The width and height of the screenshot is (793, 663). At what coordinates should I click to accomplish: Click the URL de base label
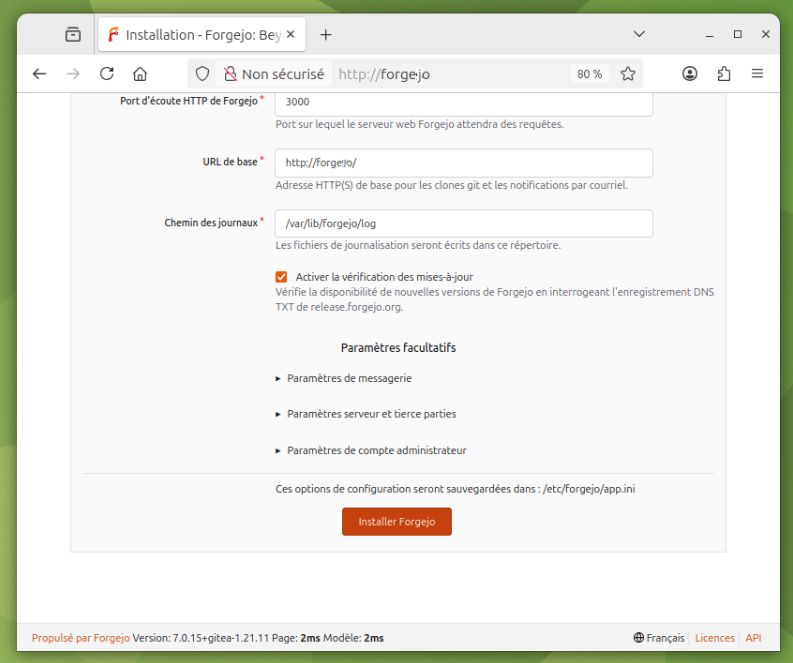[230, 162]
